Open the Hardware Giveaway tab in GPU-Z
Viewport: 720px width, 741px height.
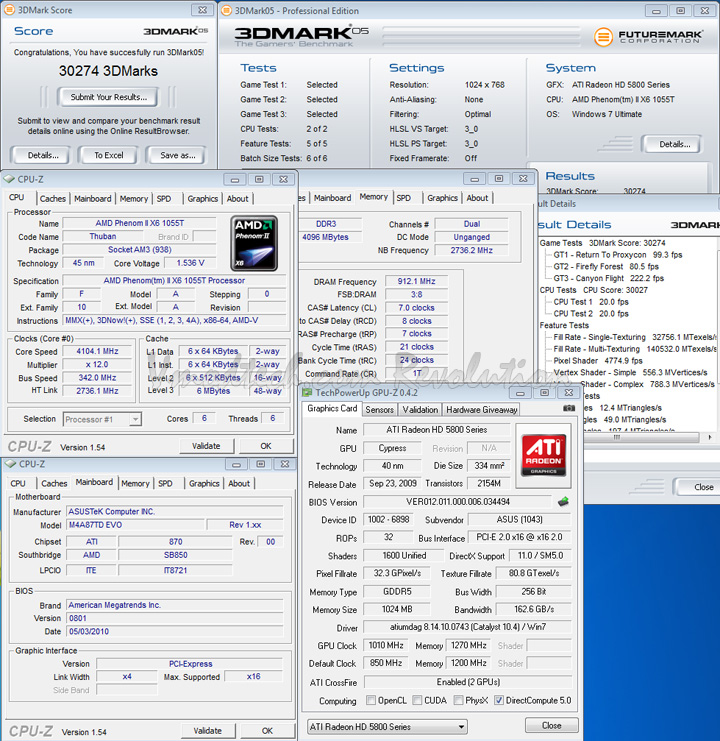481,410
